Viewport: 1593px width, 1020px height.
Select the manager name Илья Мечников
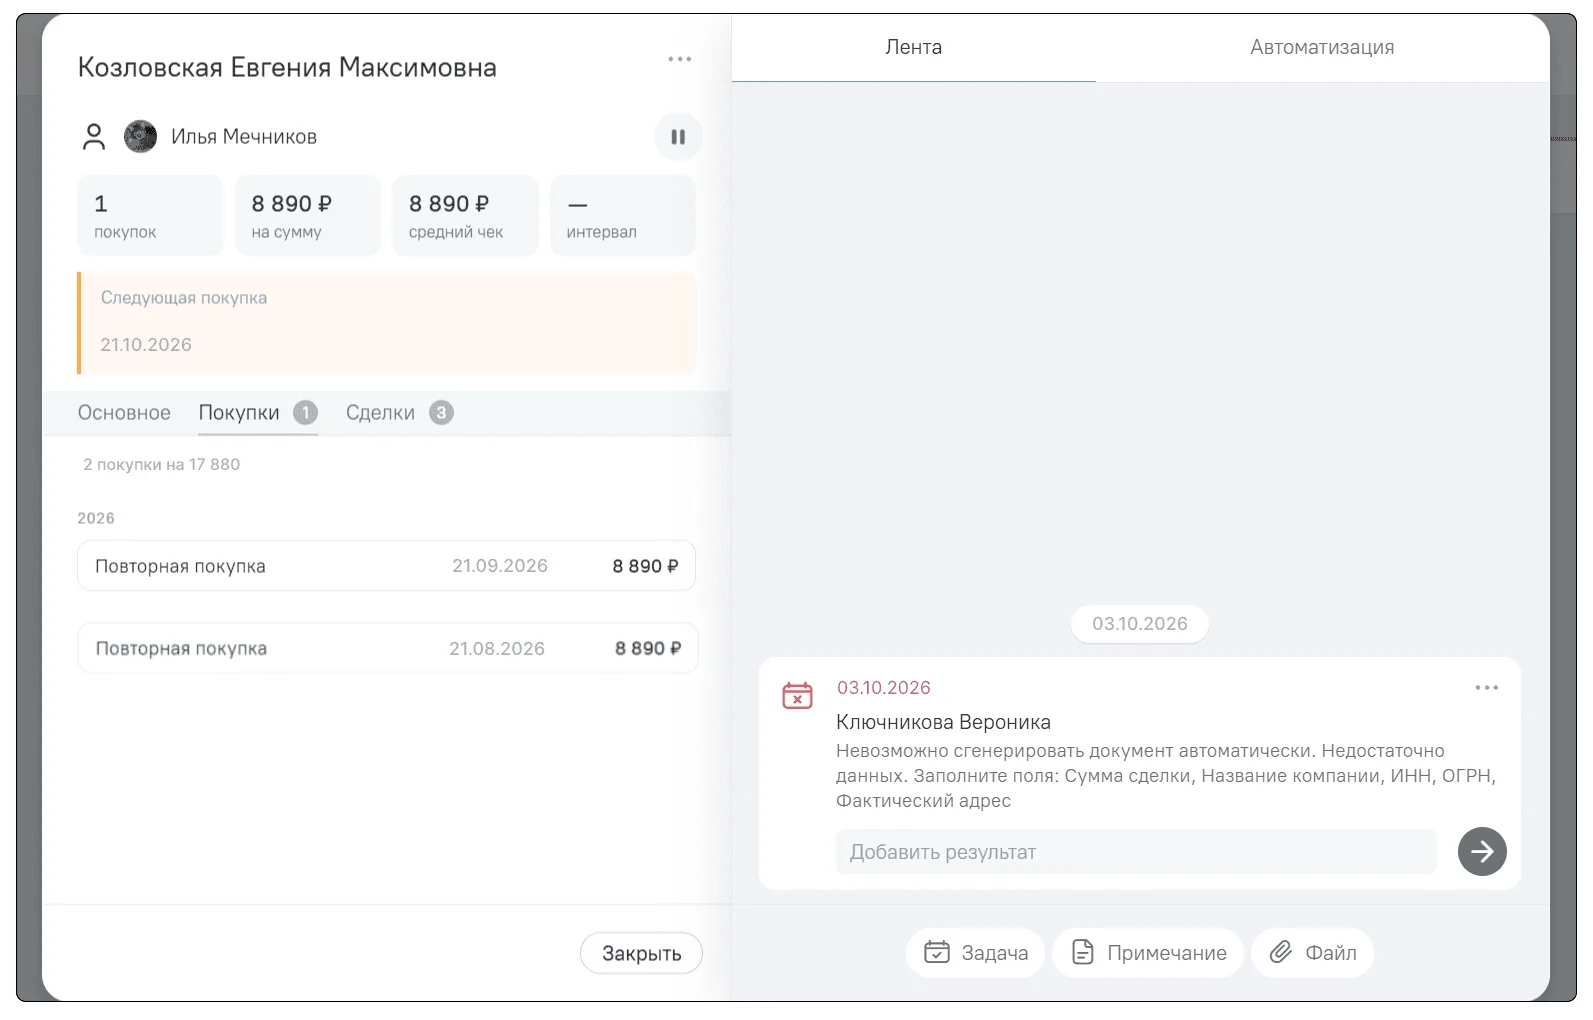pos(244,137)
